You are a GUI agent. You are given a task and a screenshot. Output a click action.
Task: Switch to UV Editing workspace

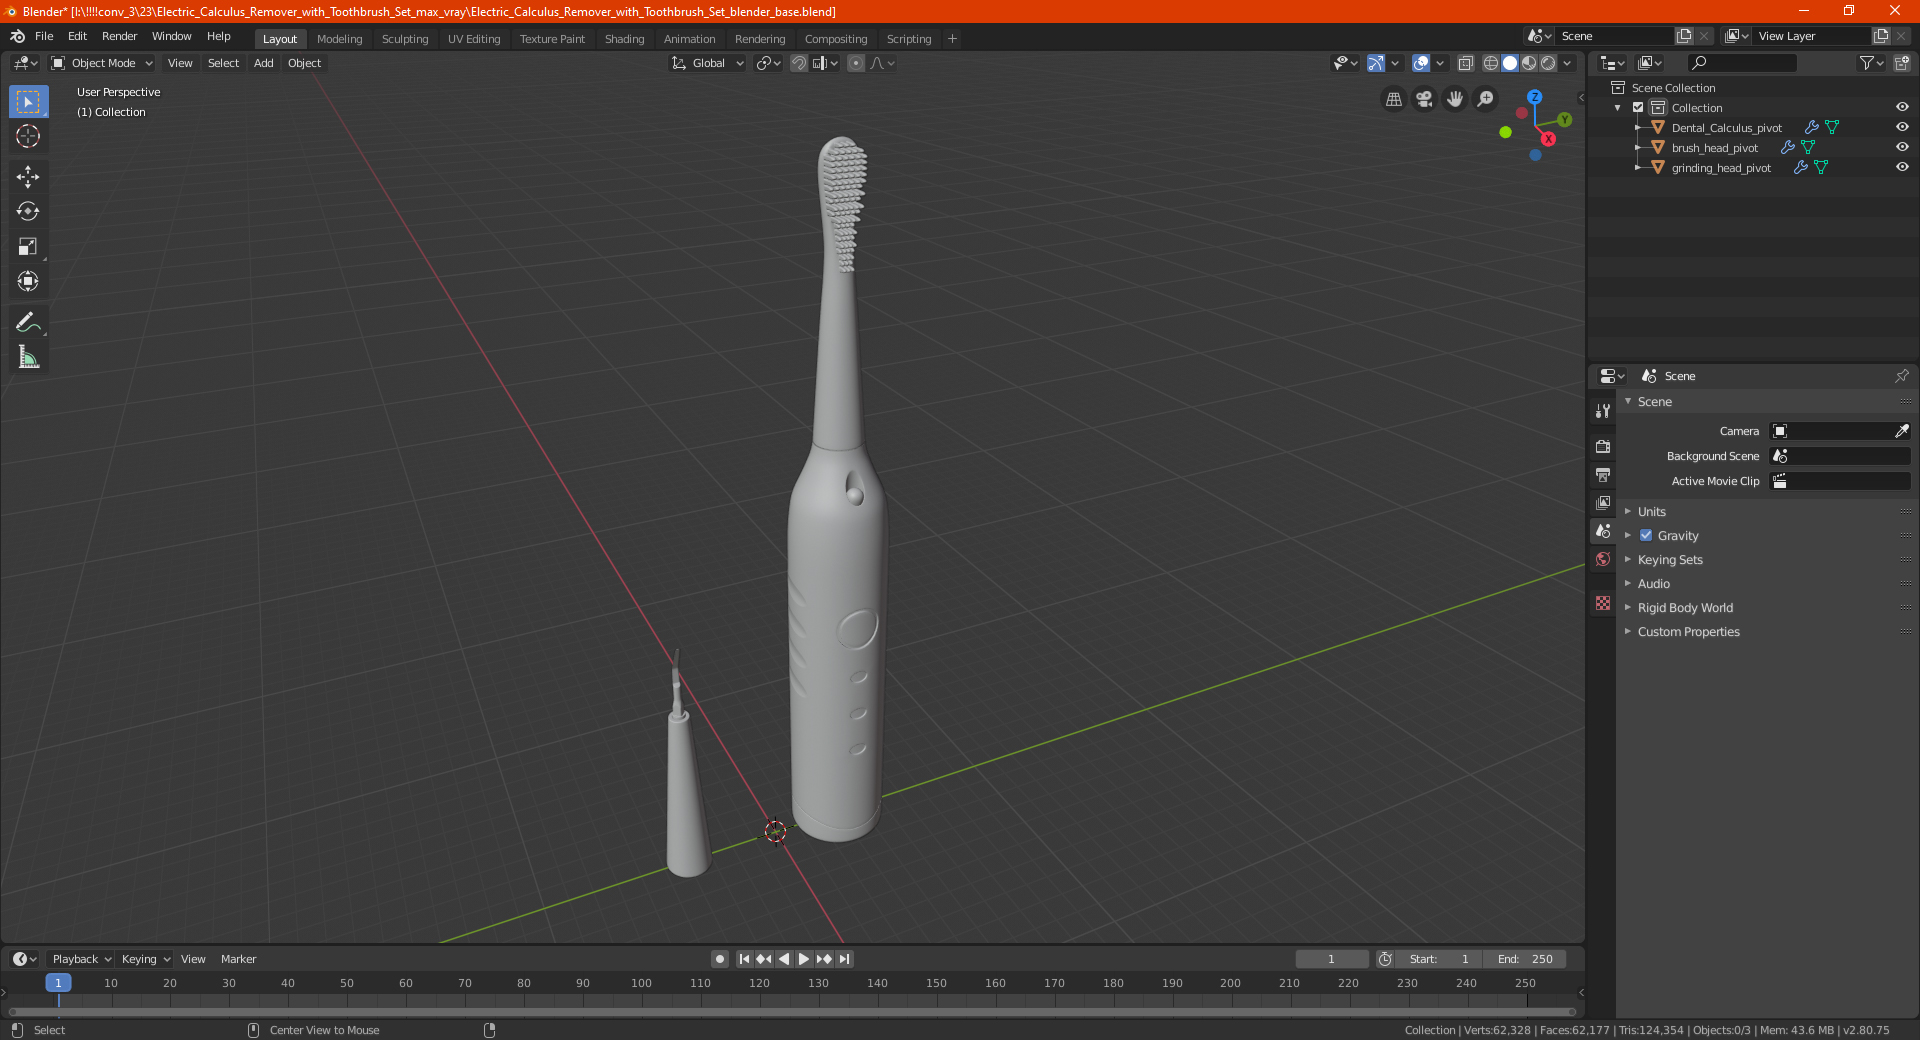pos(474,39)
